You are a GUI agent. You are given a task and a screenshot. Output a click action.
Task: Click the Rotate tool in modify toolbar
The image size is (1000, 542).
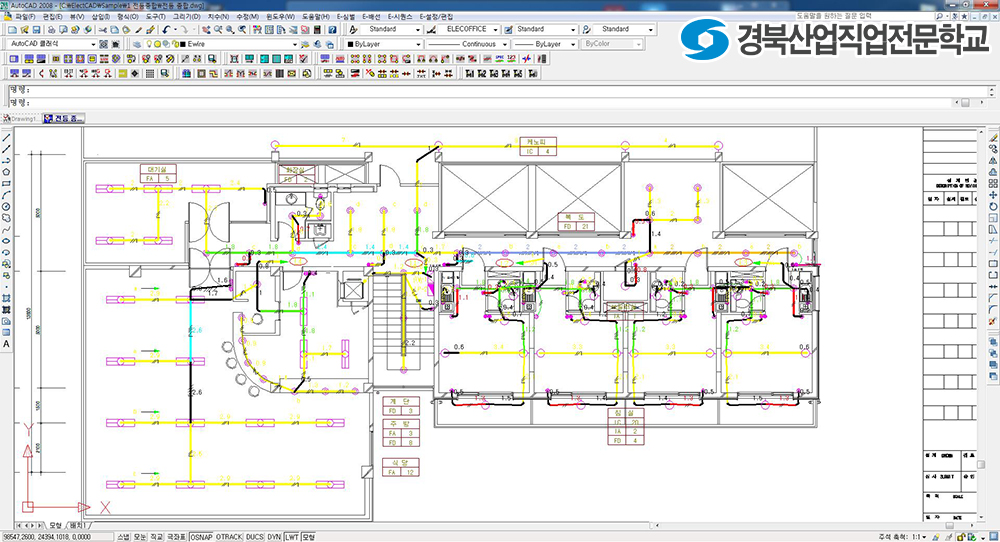tap(994, 207)
